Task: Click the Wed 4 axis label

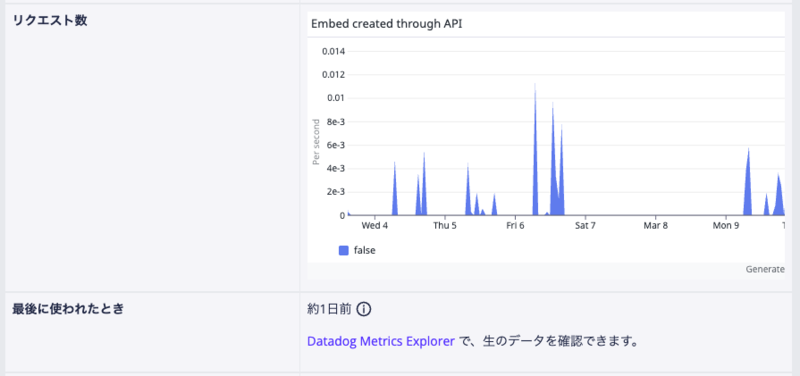Action: (x=374, y=225)
